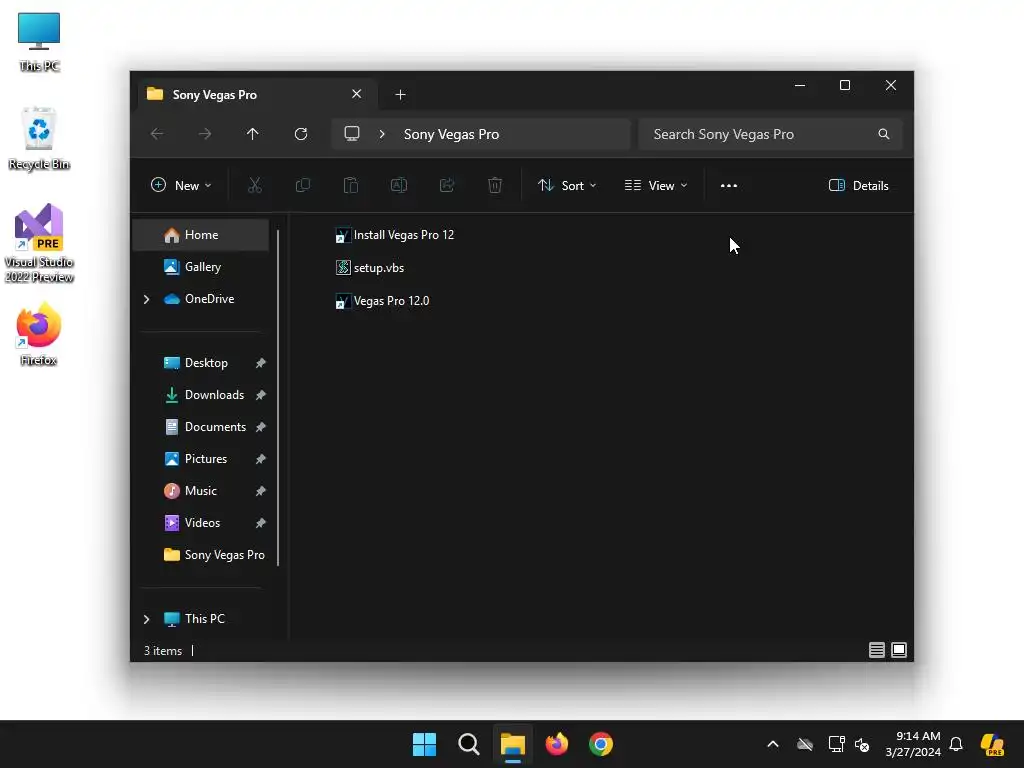This screenshot has width=1024, height=768.
Task: Launch Visual Studio 2022 Preview desktop shortcut
Action: [39, 243]
